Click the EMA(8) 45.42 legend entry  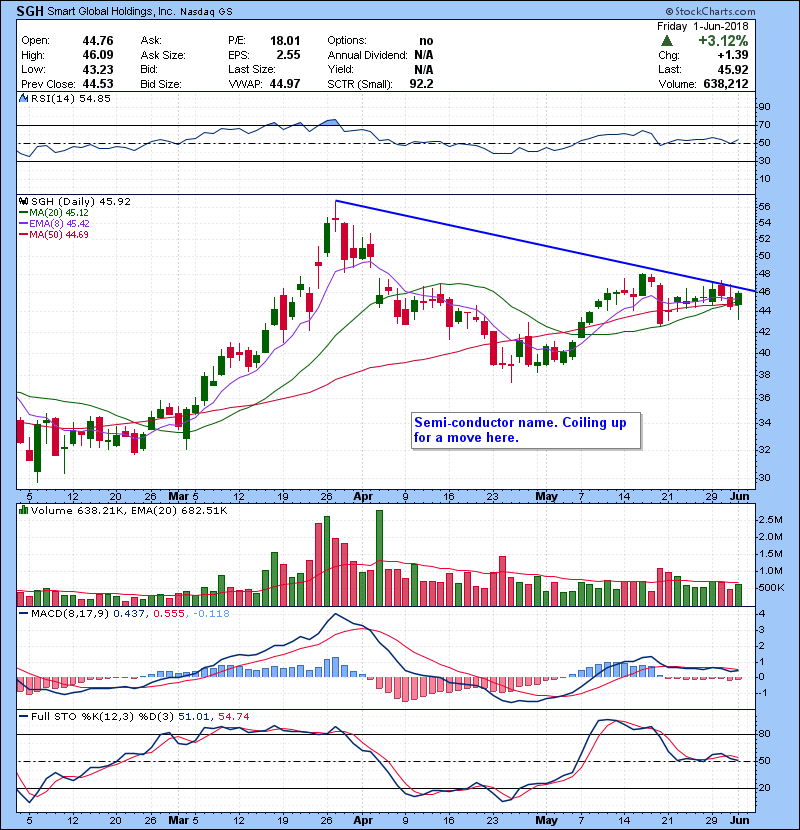pos(54,223)
